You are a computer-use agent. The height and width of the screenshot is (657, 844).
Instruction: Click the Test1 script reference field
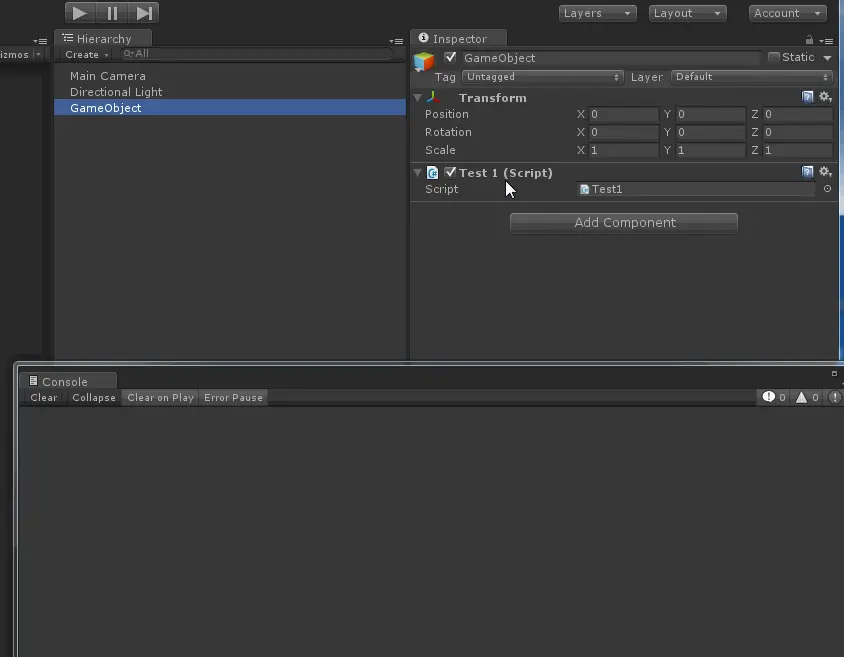click(696, 189)
